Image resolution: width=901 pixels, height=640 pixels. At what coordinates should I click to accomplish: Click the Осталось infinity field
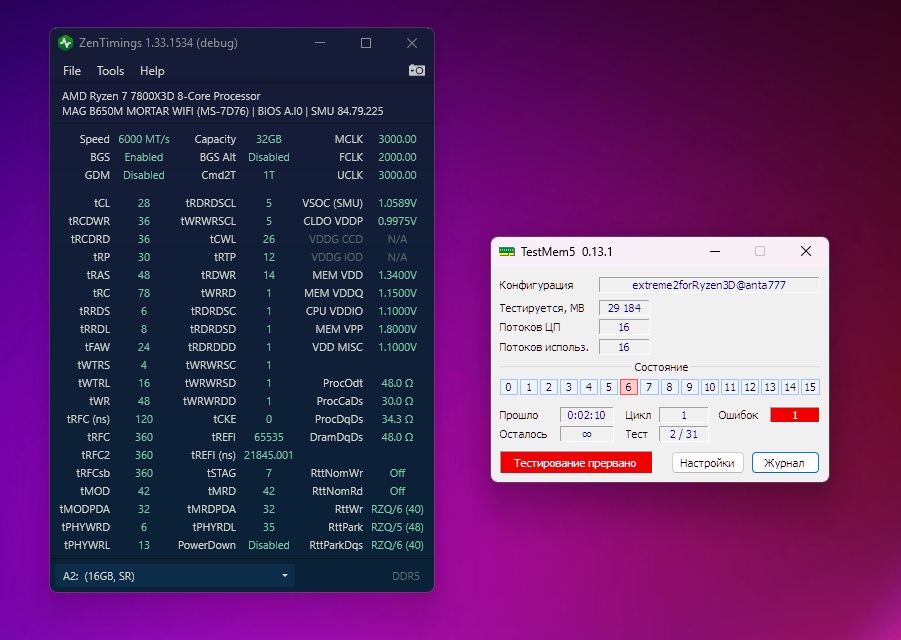point(586,434)
